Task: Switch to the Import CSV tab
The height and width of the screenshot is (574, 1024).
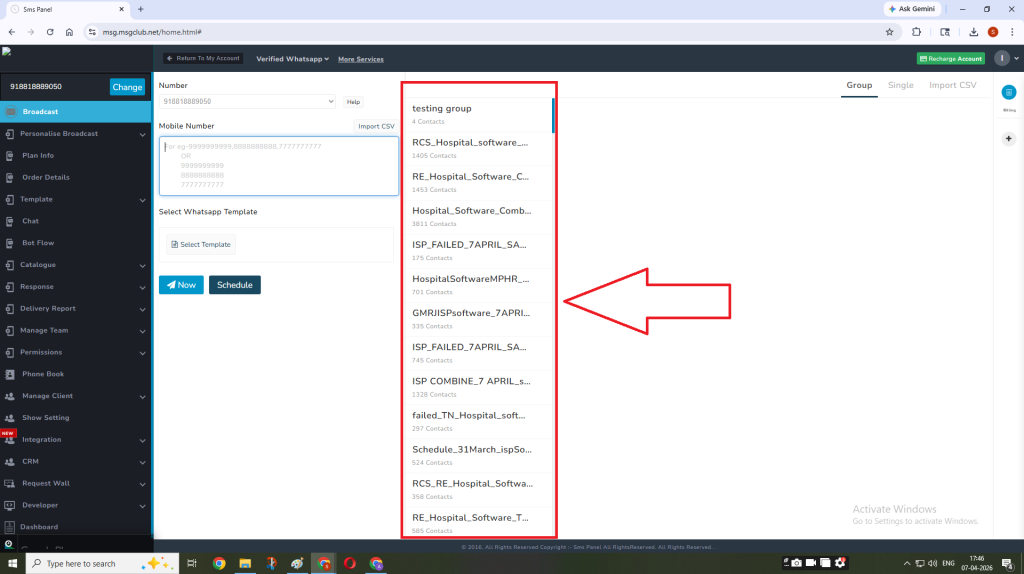Action: click(952, 86)
